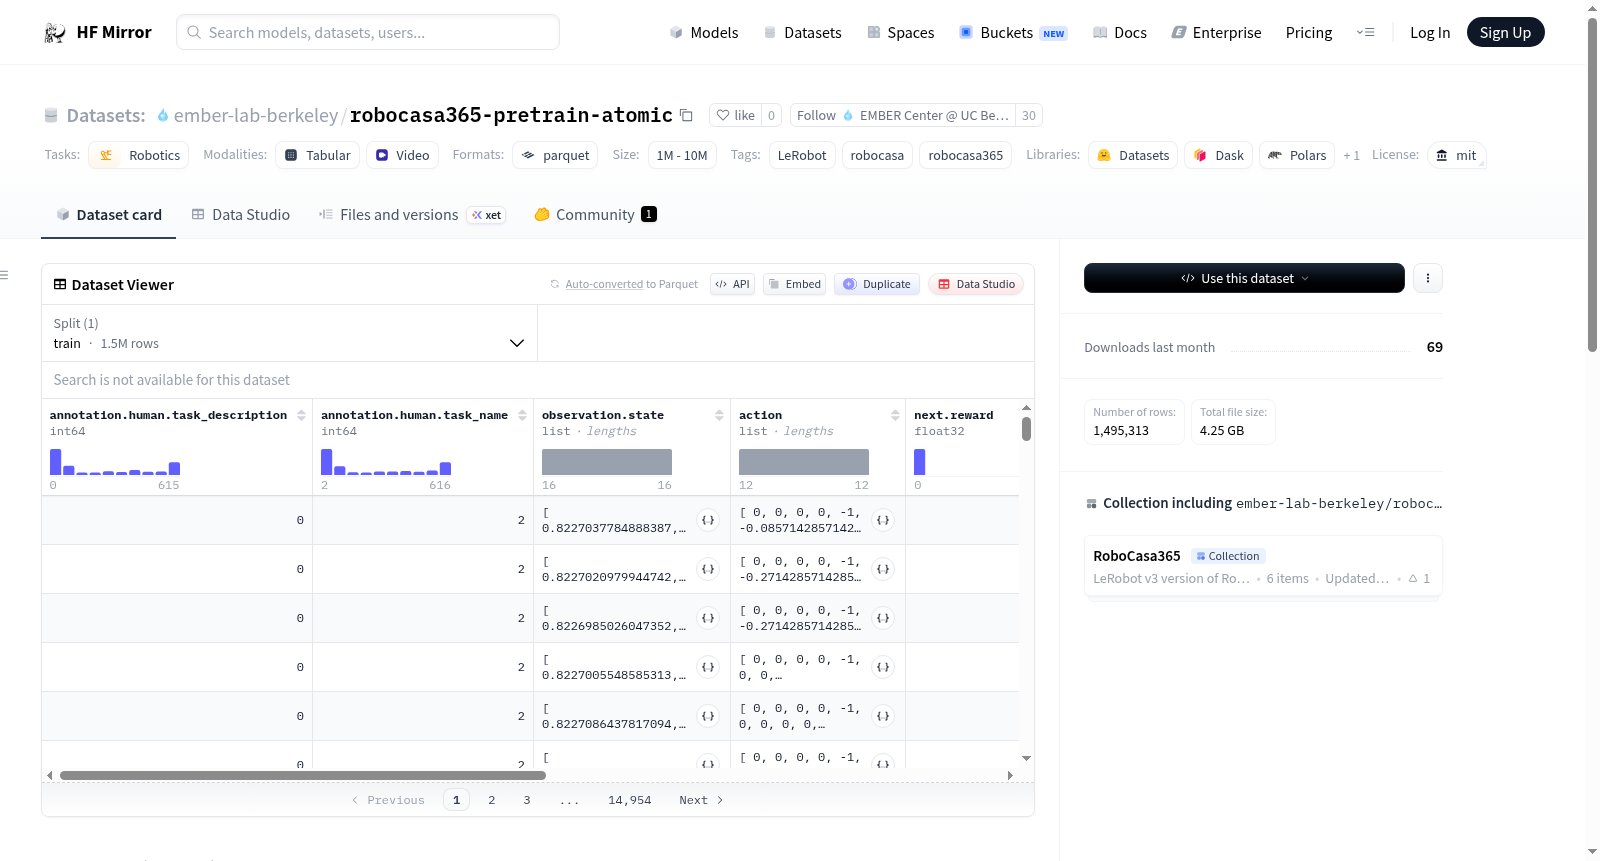Open the ember-lab-berkeley organization link
This screenshot has width=1600, height=861.
click(x=256, y=116)
